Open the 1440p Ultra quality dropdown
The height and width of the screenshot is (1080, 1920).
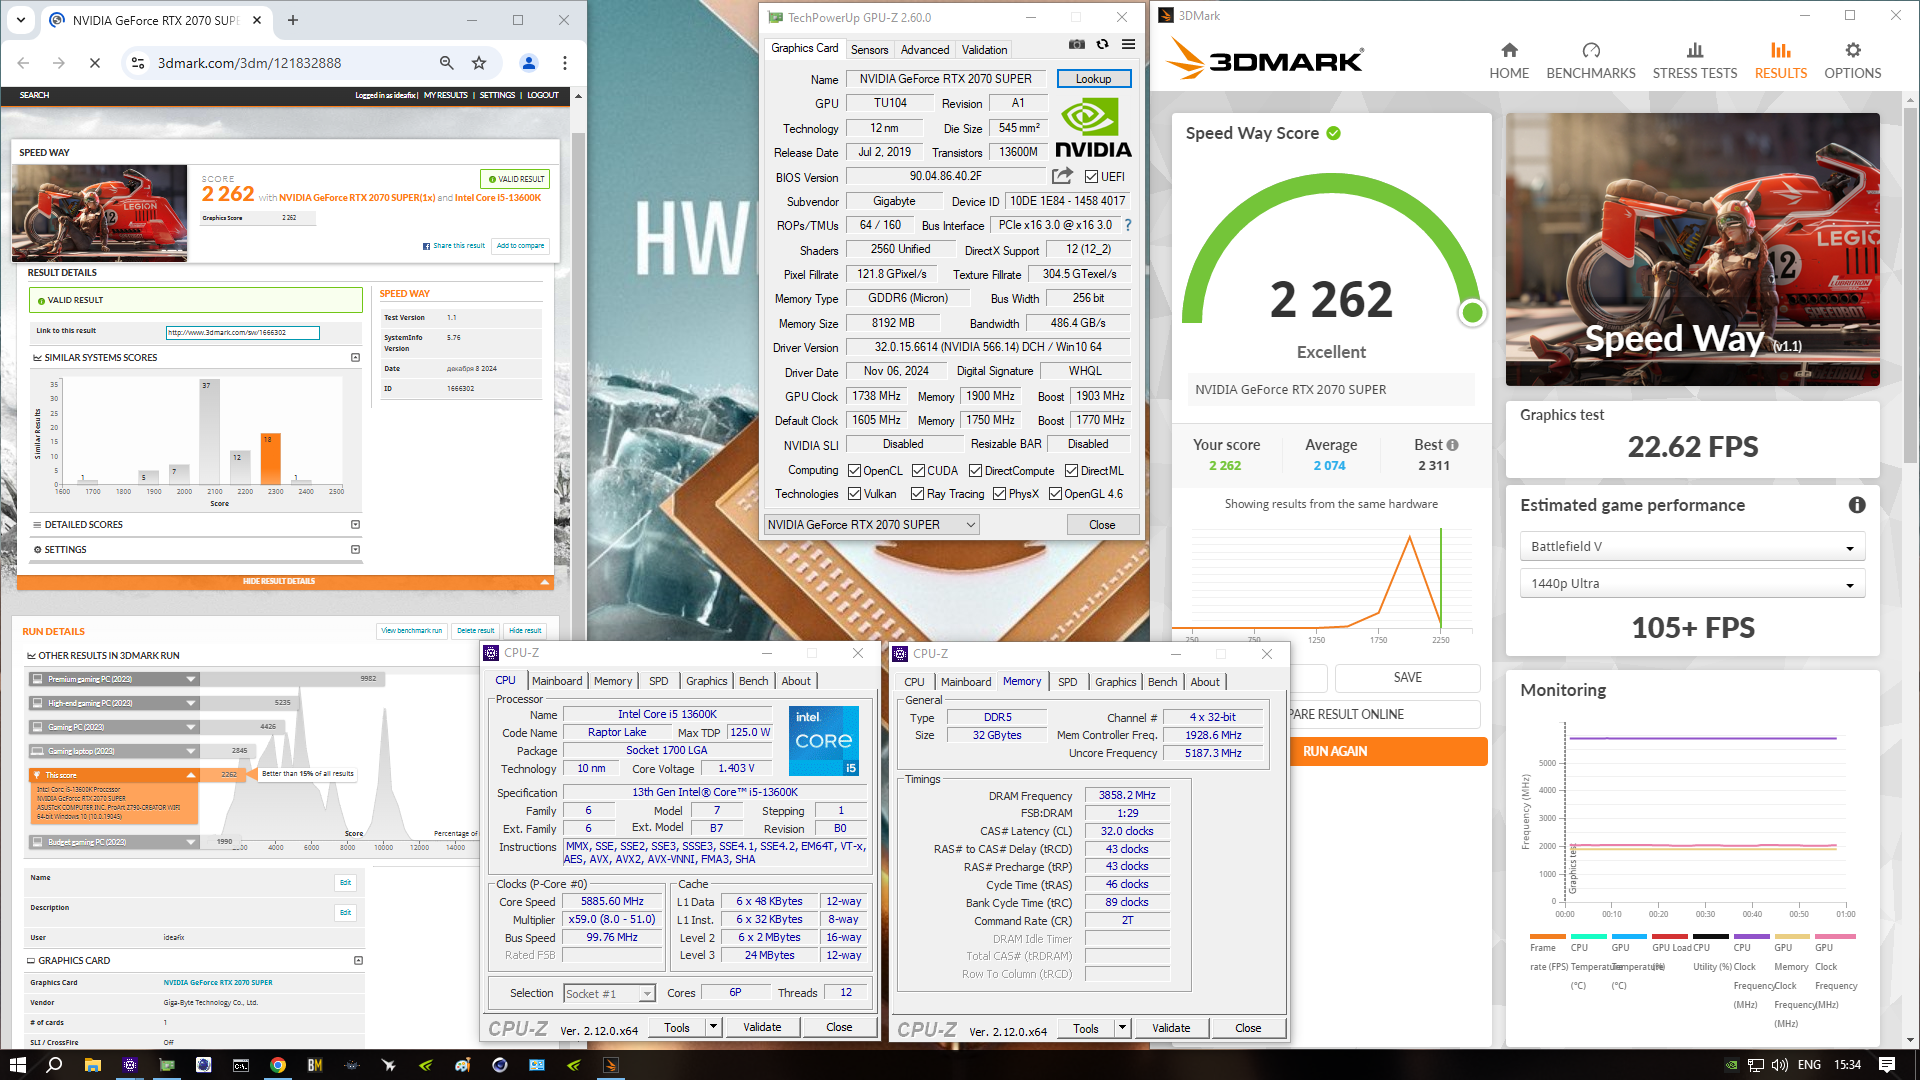tap(1693, 584)
